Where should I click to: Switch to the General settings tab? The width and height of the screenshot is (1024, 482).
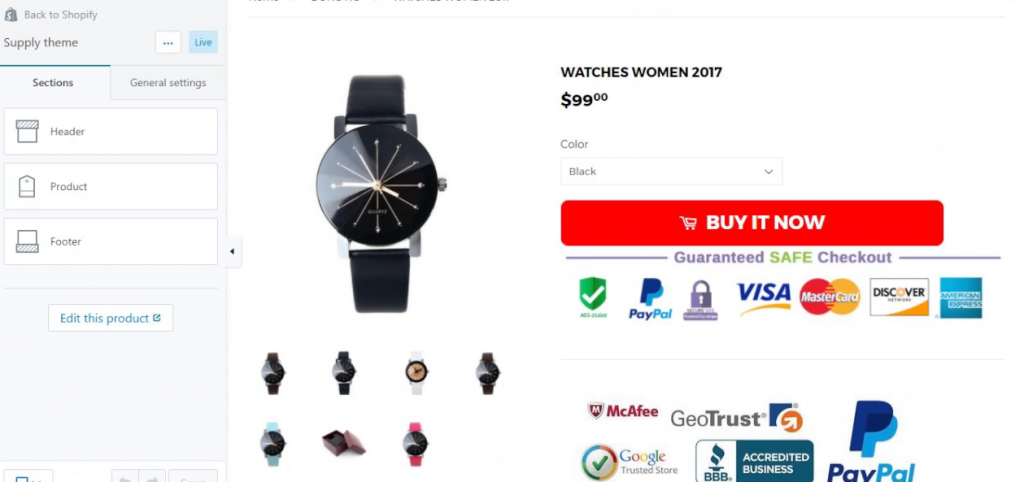[x=168, y=82]
